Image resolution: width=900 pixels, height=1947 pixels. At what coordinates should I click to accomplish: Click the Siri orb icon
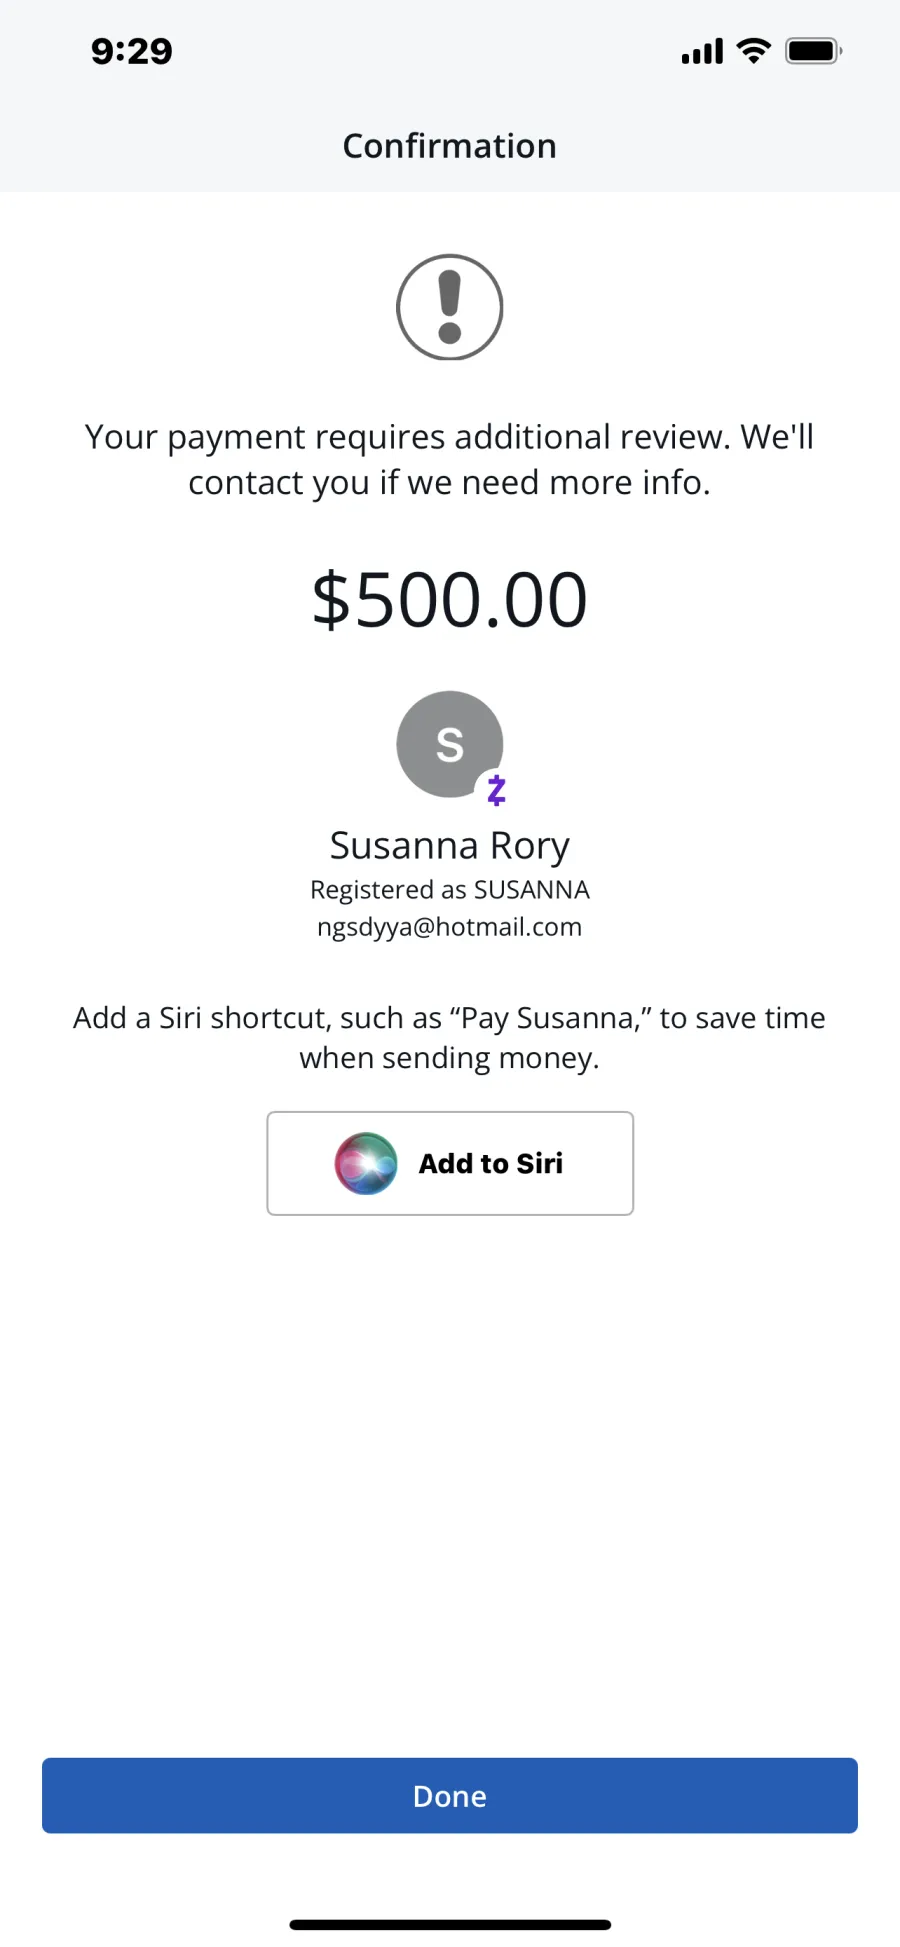[x=366, y=1163]
